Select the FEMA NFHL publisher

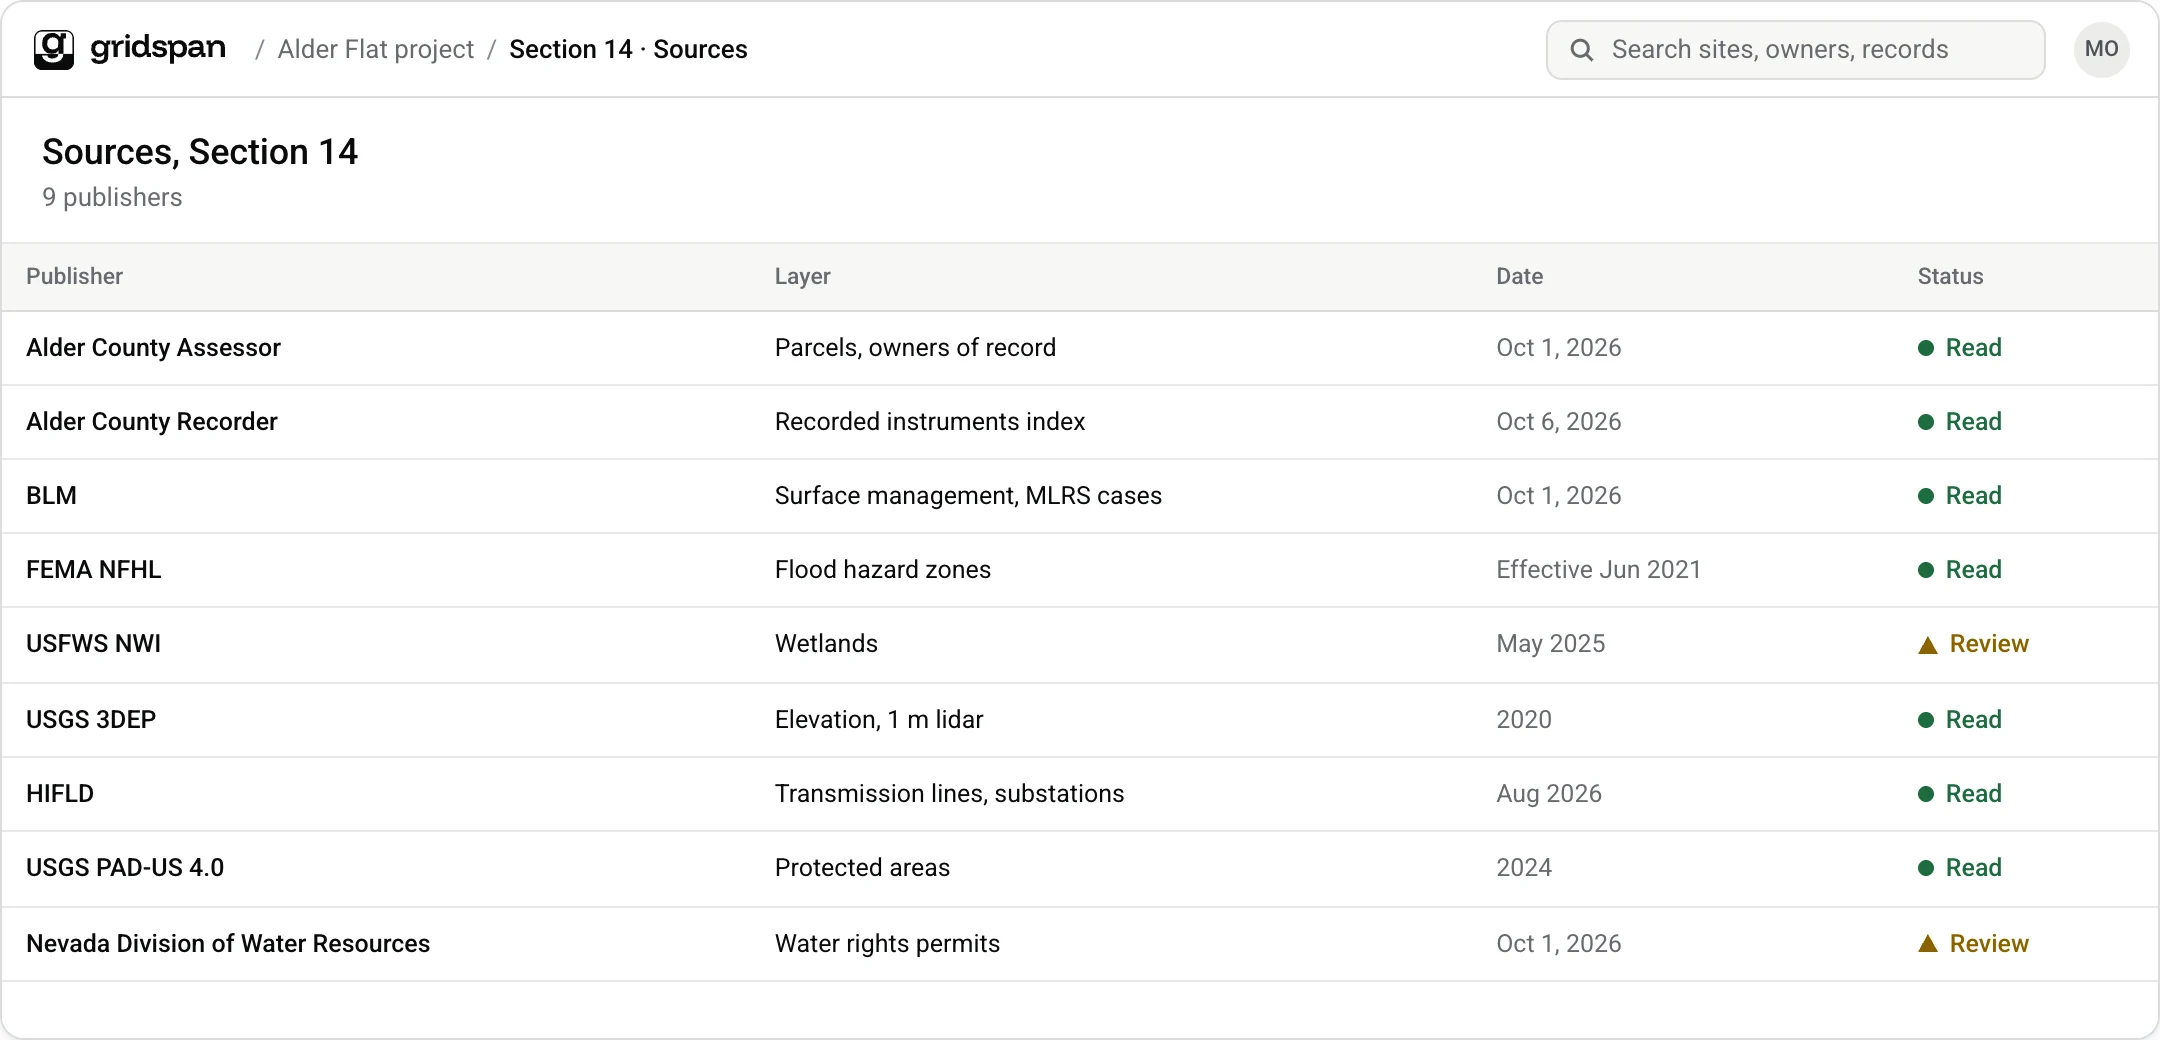click(93, 570)
